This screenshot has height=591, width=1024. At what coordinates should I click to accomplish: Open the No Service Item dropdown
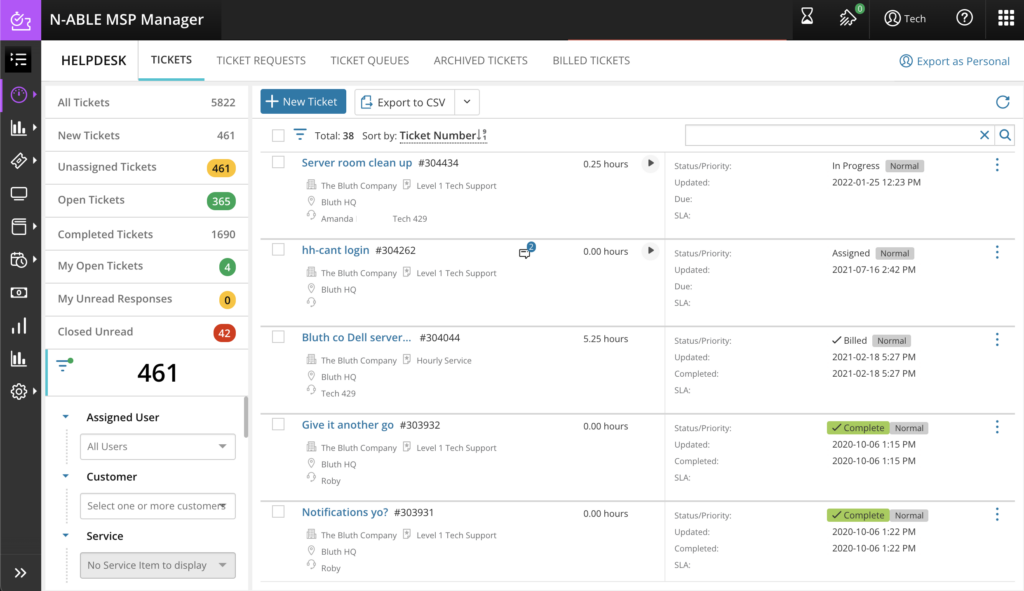click(x=157, y=566)
